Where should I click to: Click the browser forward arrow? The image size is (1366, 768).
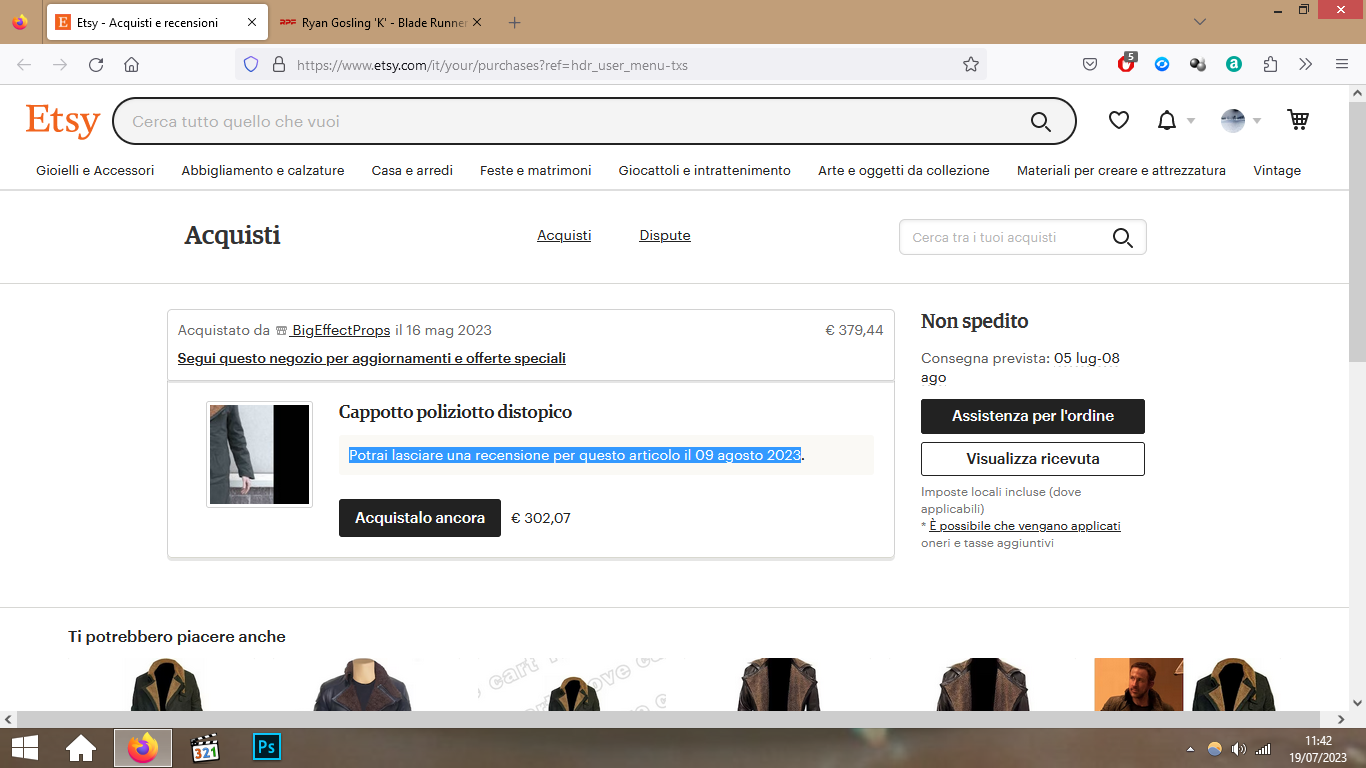point(60,65)
